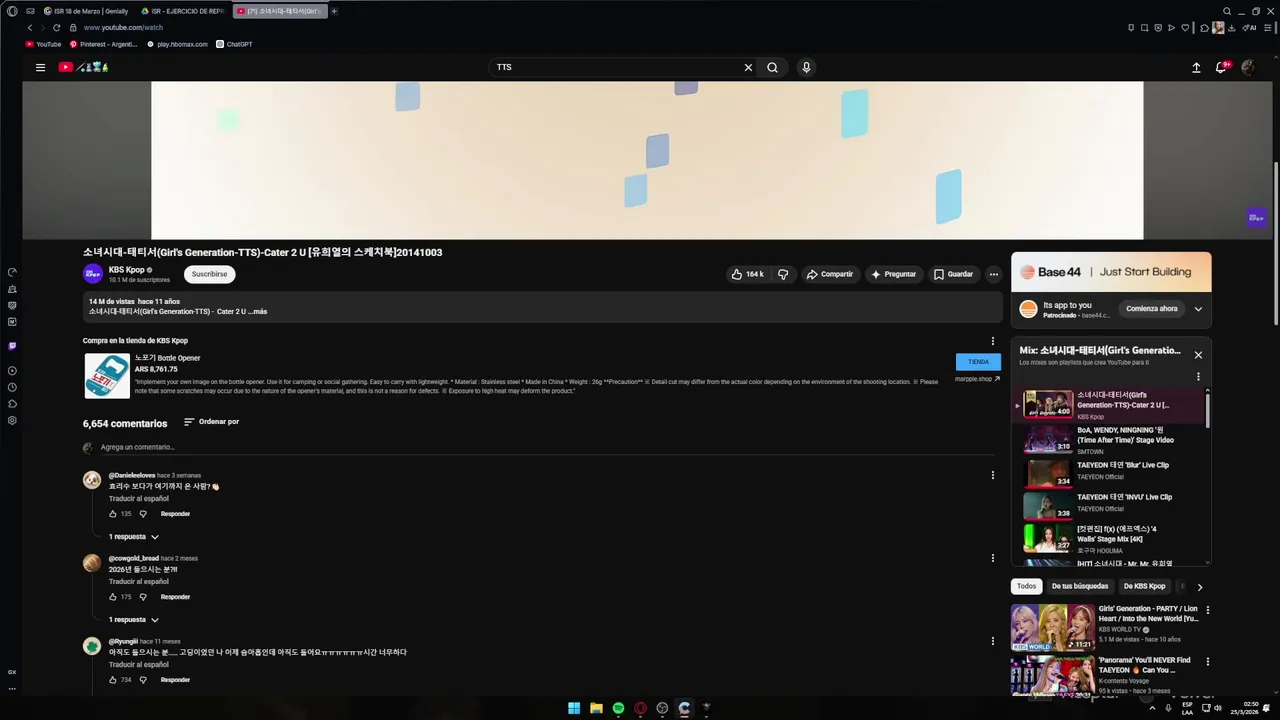Close the Mix playlist panel

tap(1198, 355)
